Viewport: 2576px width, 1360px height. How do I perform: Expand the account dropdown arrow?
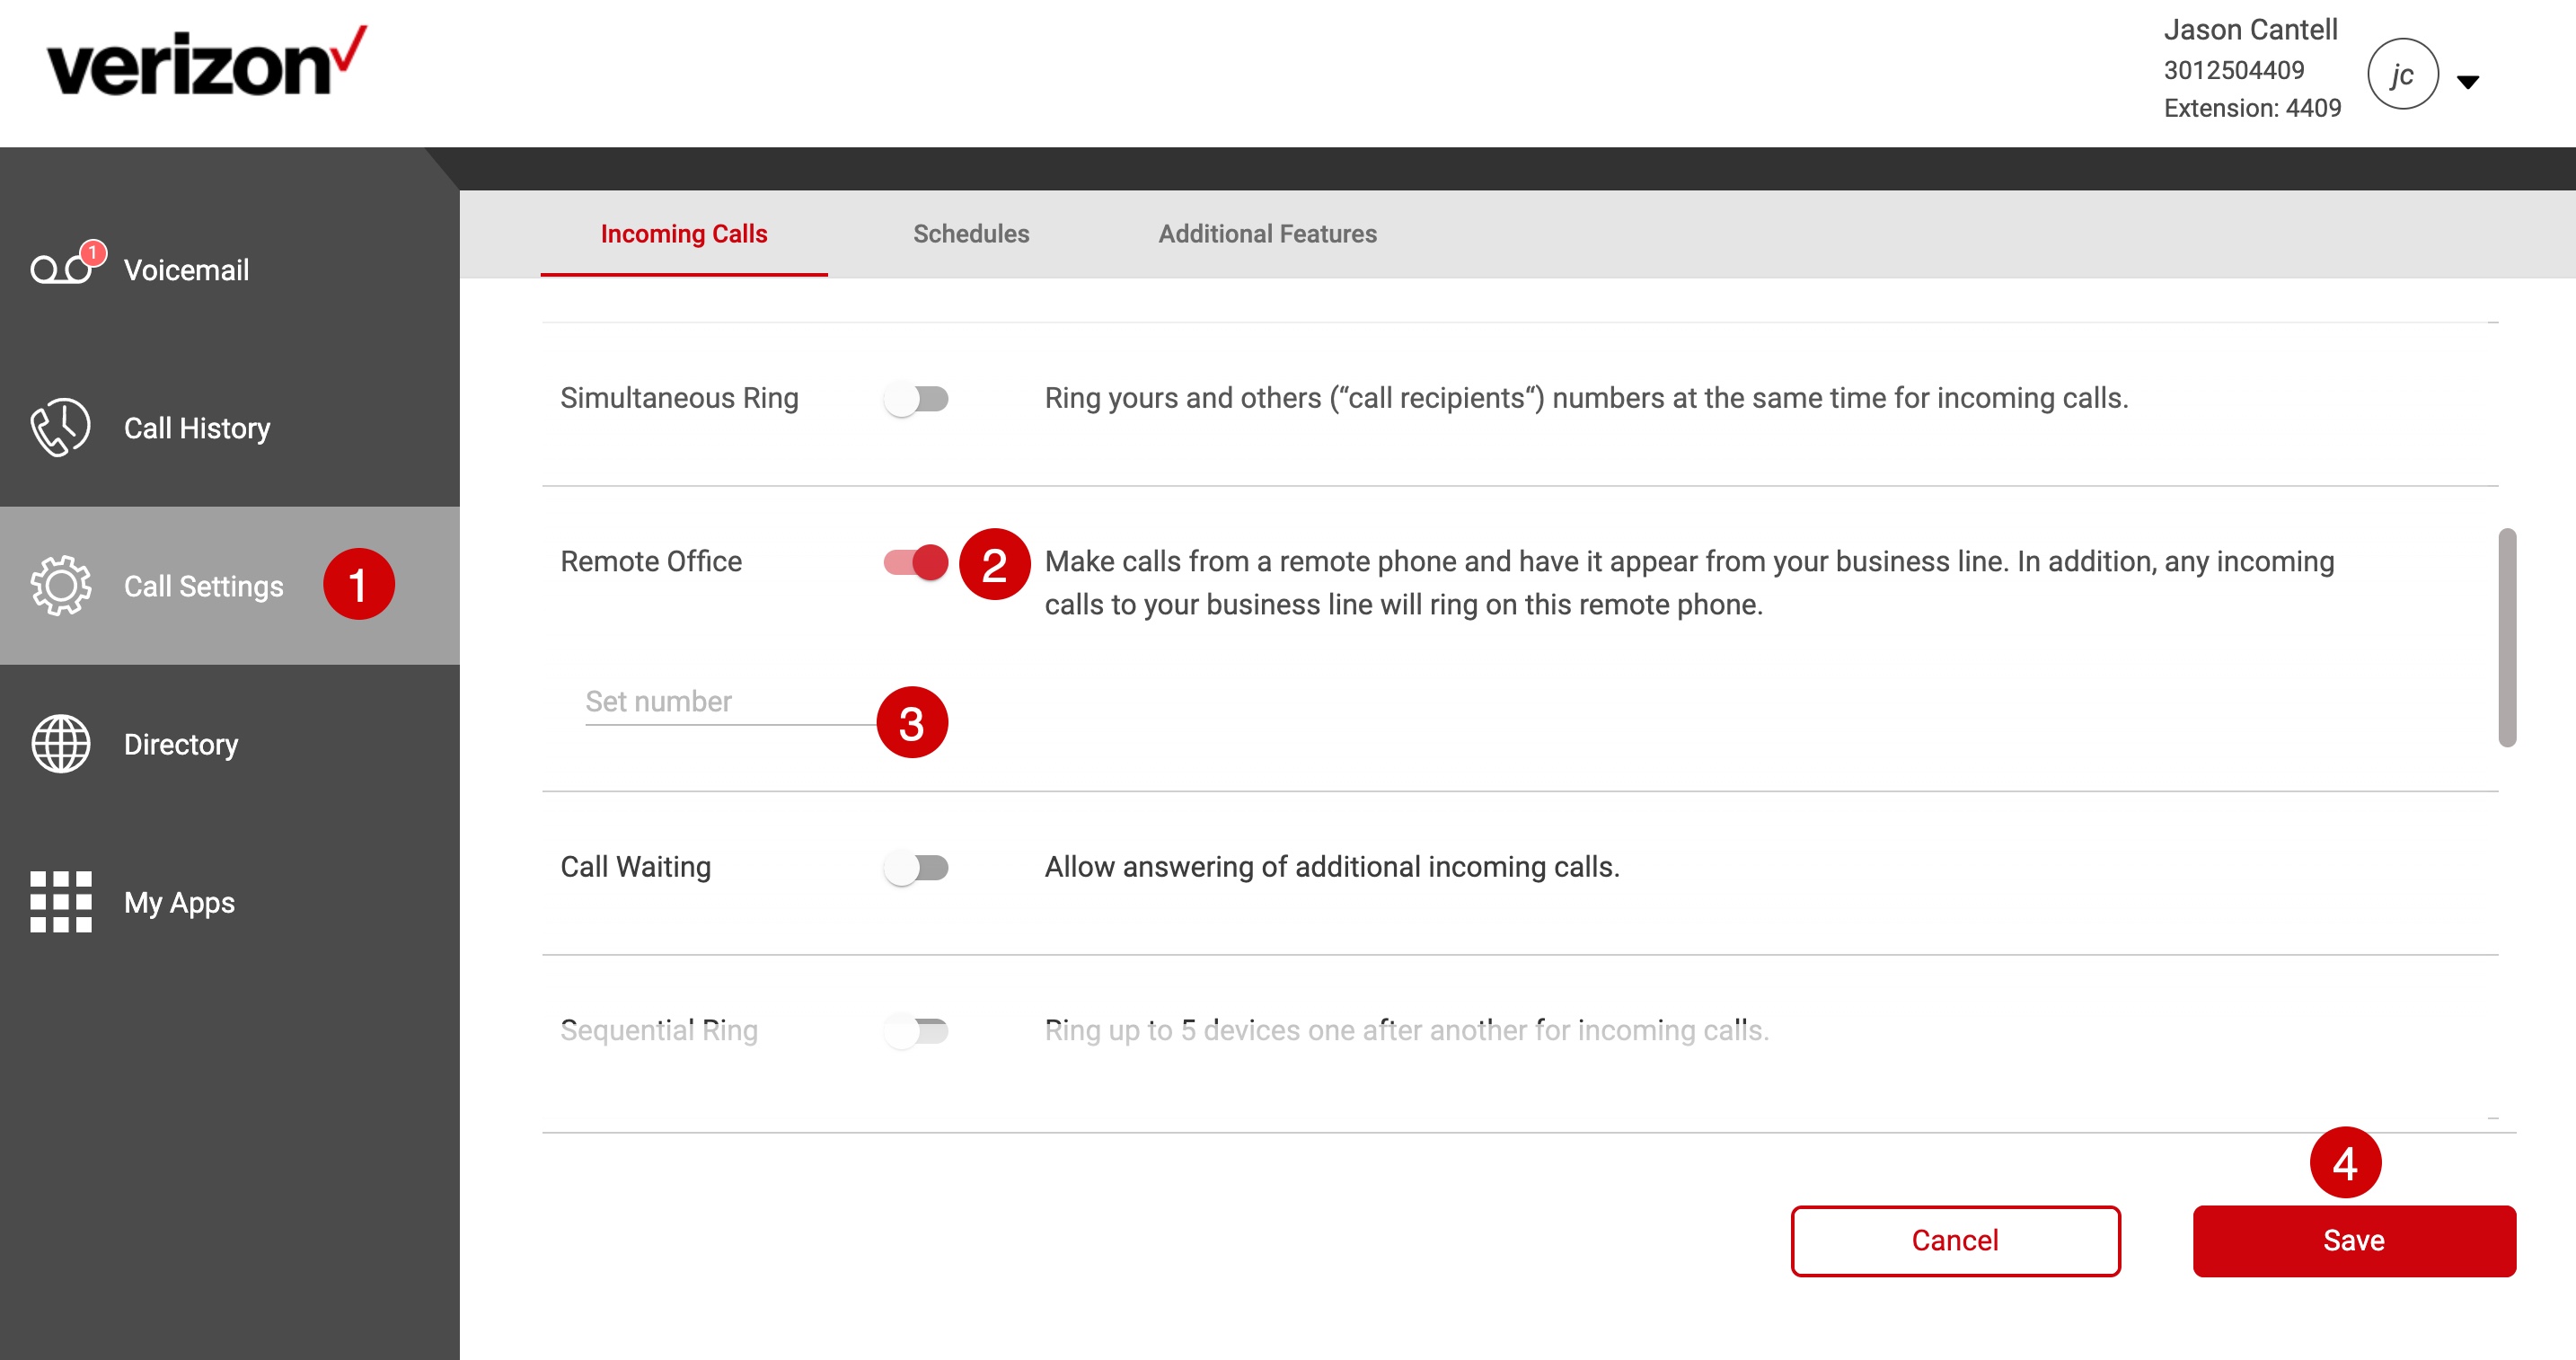click(2468, 82)
